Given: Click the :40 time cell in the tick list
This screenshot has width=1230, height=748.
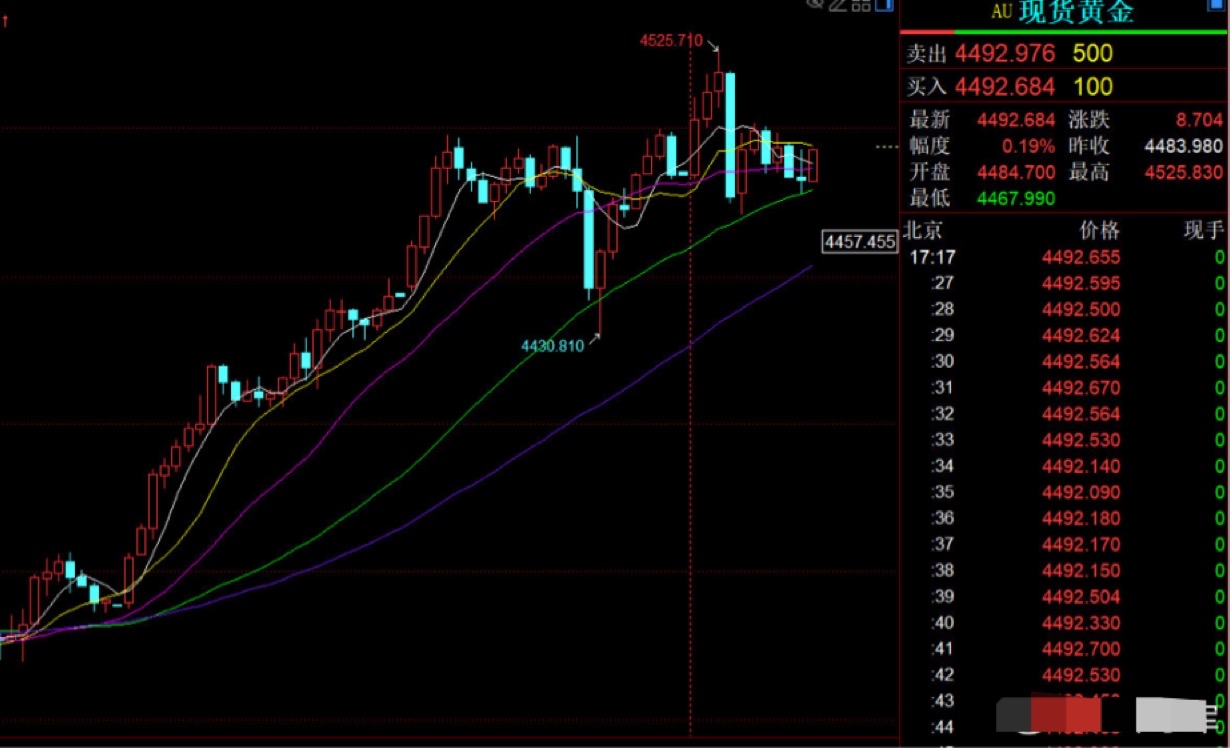Looking at the screenshot, I should click(943, 623).
